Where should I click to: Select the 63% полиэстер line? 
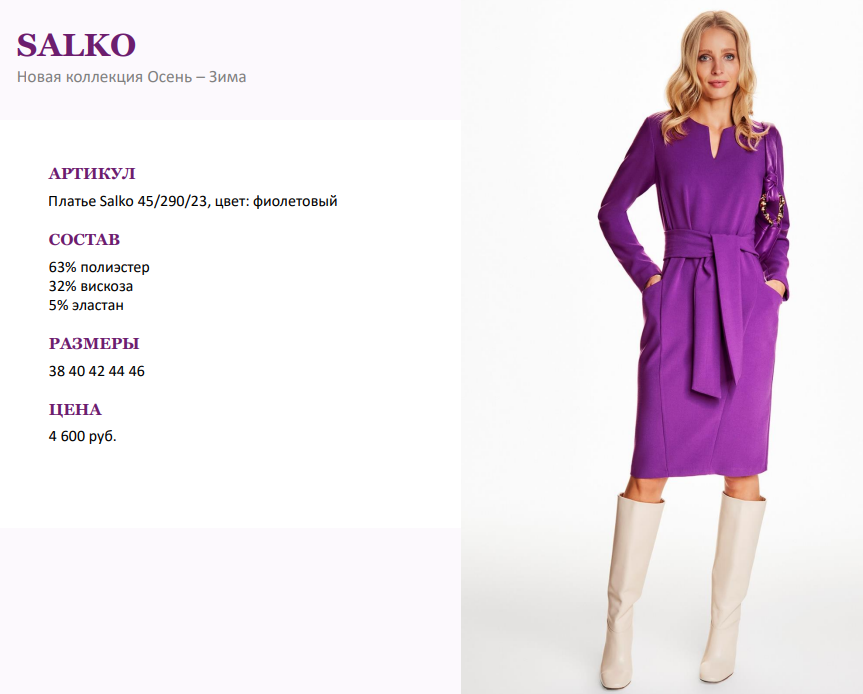coord(99,267)
